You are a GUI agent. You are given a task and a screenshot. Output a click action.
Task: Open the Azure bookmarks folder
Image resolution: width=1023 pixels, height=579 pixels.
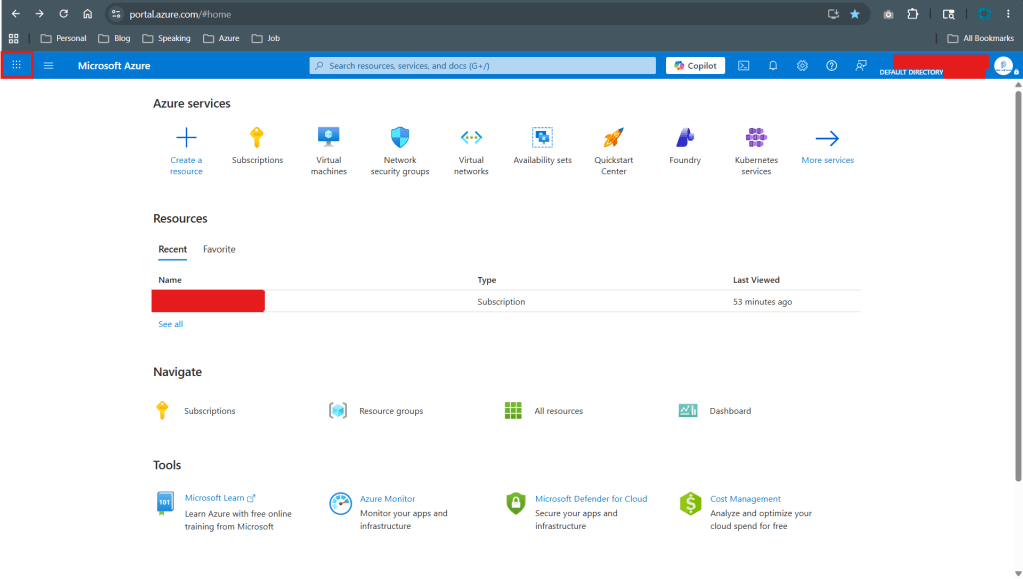pos(221,39)
